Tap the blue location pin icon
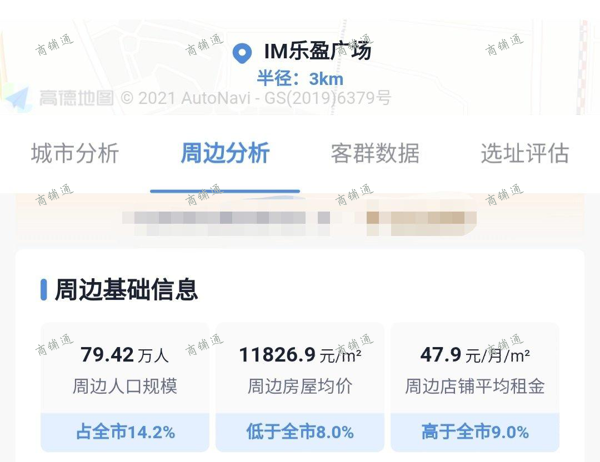Viewport: 600px width, 462px height. [x=242, y=54]
